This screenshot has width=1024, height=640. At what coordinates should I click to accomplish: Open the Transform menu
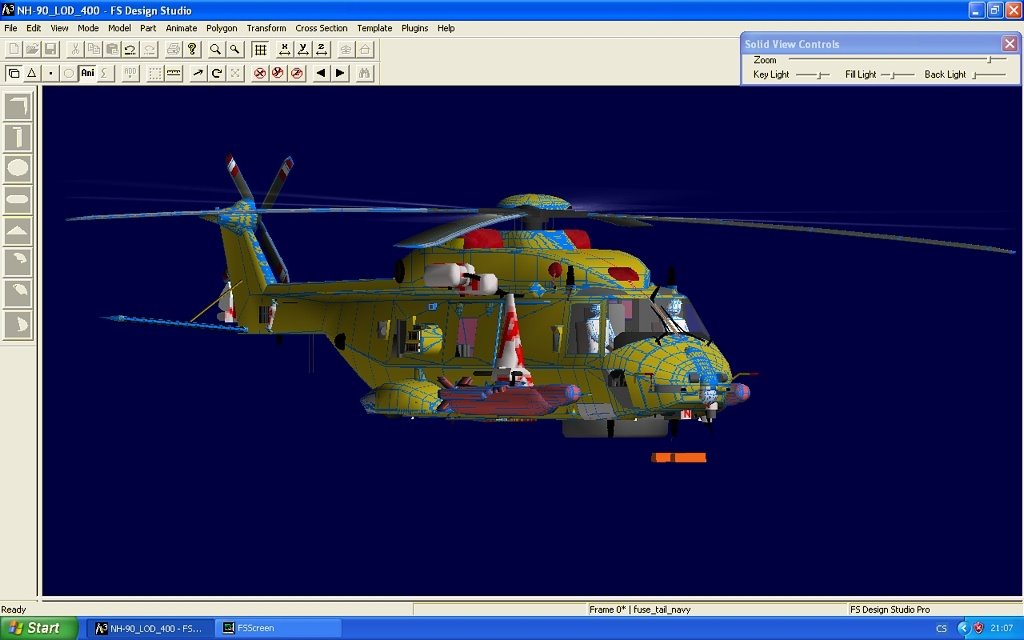(x=266, y=28)
